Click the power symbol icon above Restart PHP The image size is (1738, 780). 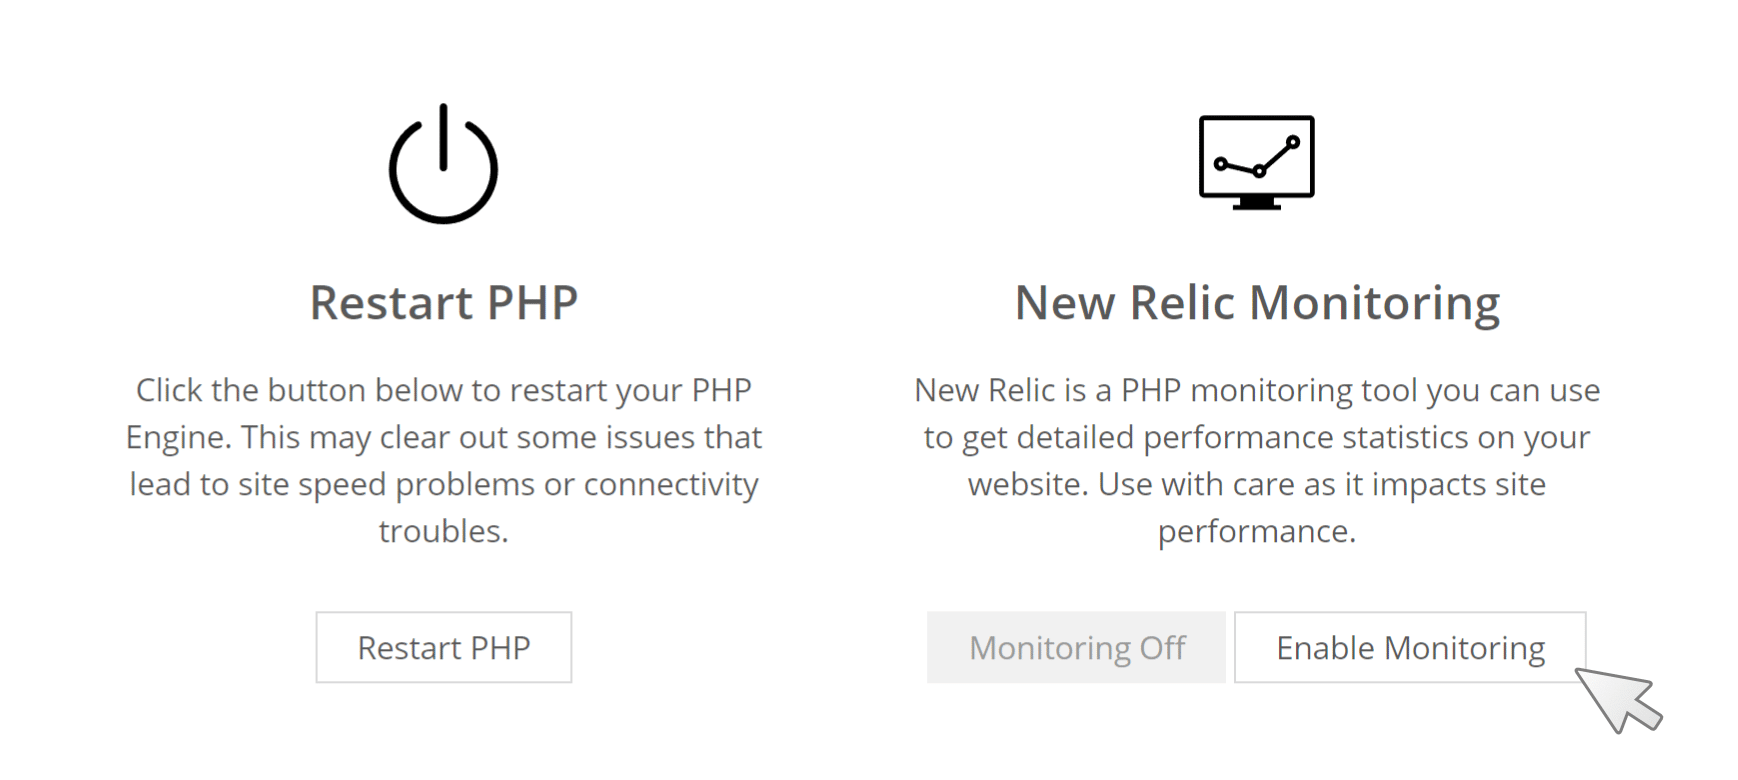(x=443, y=164)
